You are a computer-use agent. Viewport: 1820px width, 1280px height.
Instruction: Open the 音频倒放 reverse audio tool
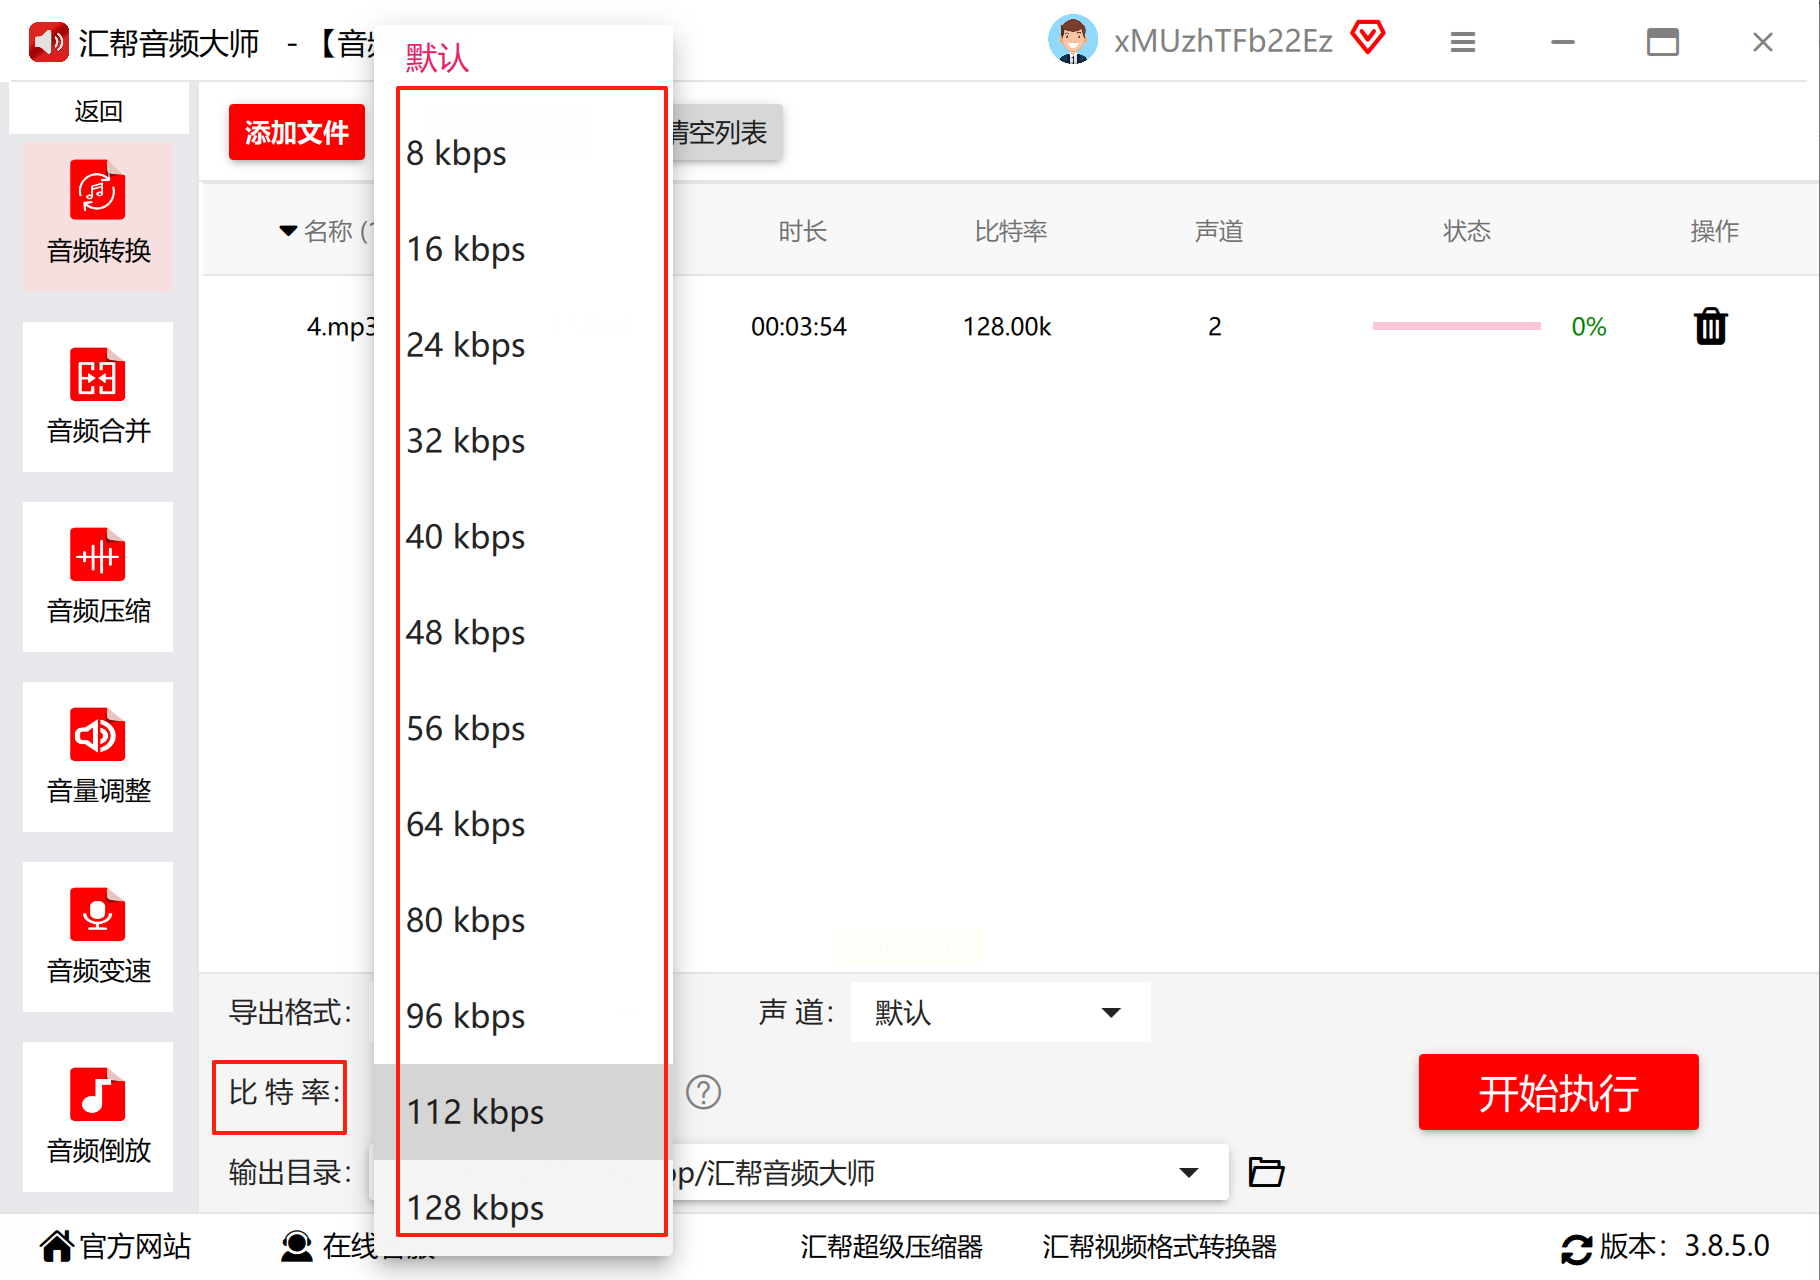click(98, 1117)
